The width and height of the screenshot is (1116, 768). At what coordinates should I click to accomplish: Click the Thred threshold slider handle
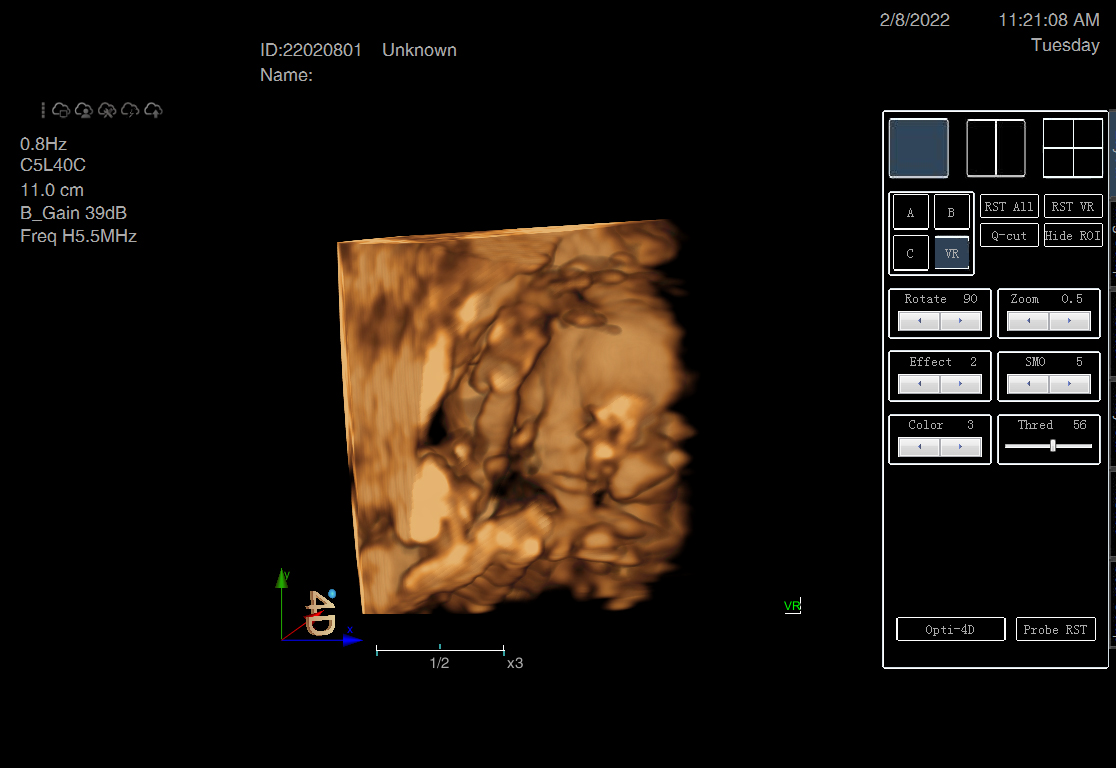point(1053,446)
